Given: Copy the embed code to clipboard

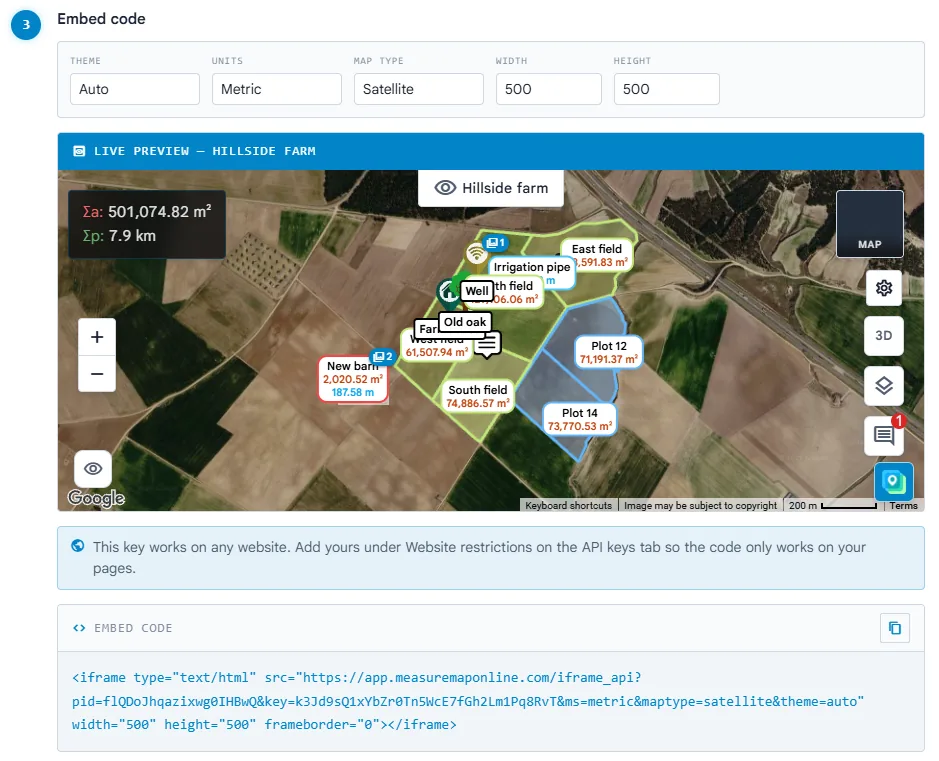Looking at the screenshot, I should [894, 628].
